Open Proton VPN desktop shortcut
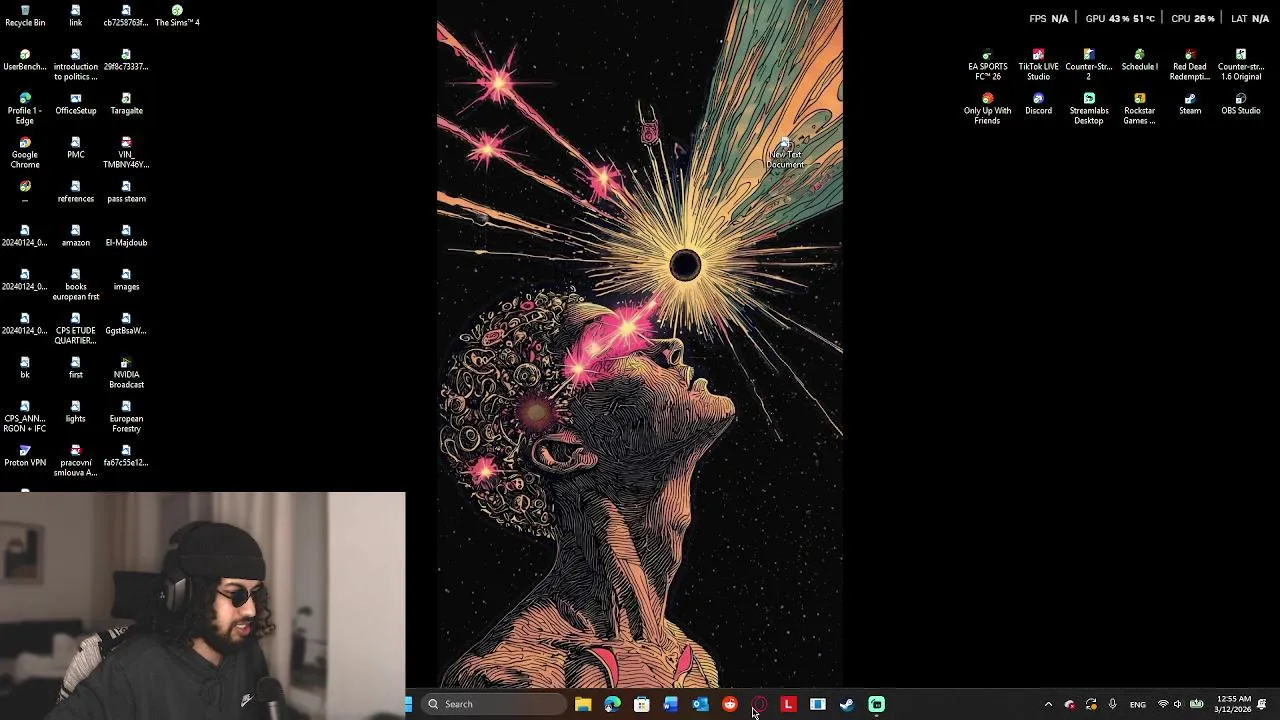 point(25,455)
